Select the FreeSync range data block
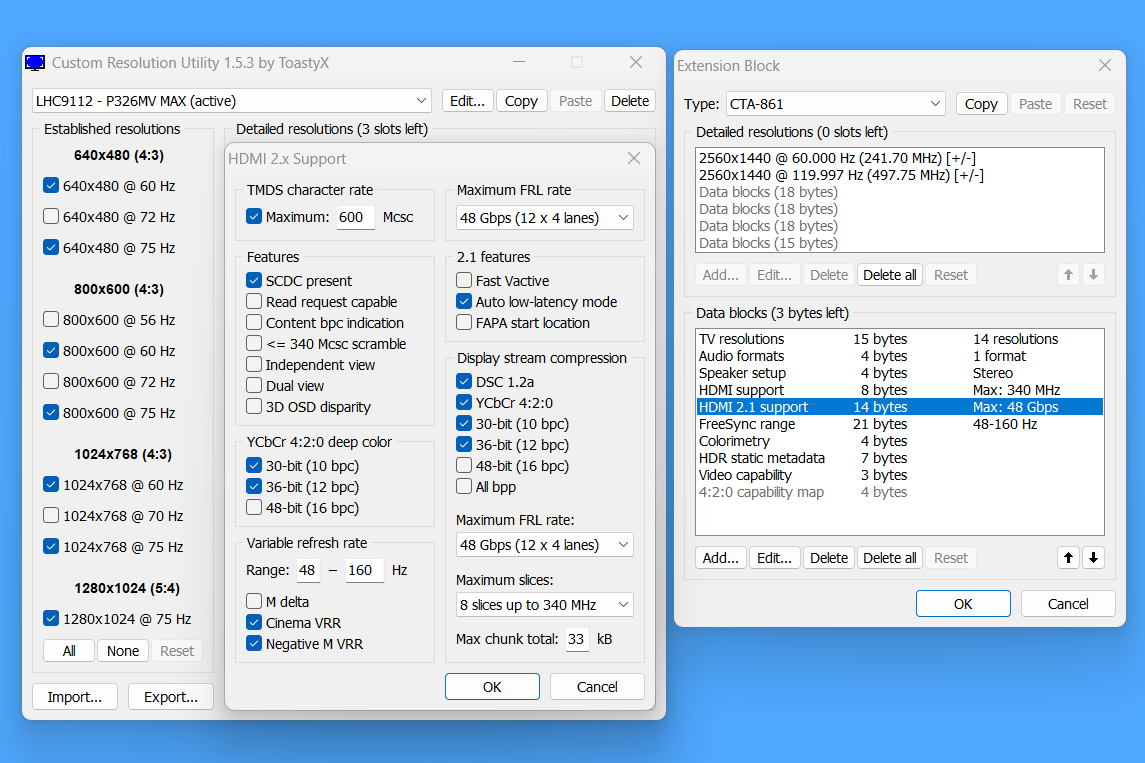This screenshot has width=1145, height=763. (746, 424)
